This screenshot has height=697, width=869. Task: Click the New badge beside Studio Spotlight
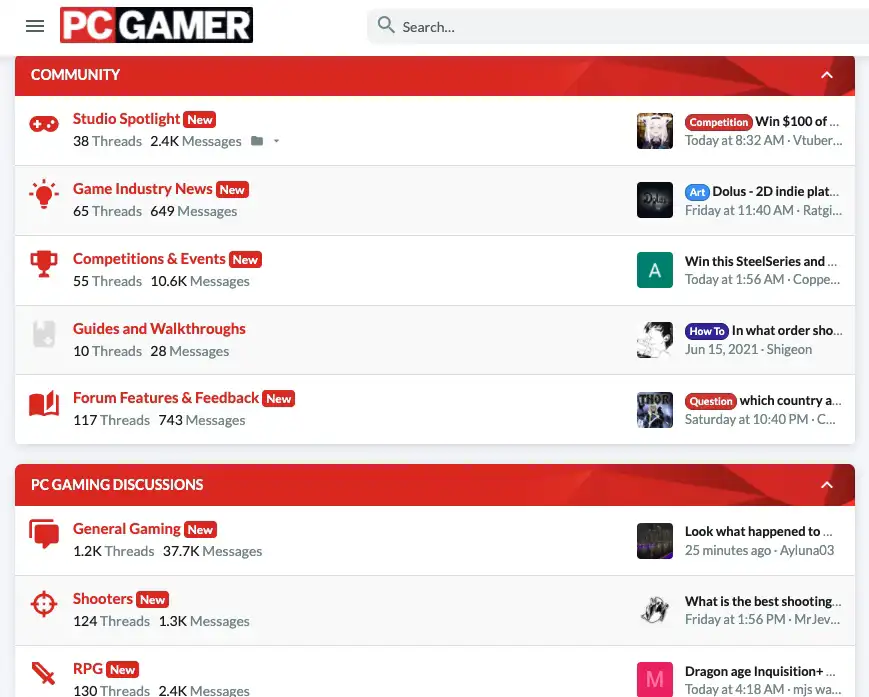pos(200,120)
